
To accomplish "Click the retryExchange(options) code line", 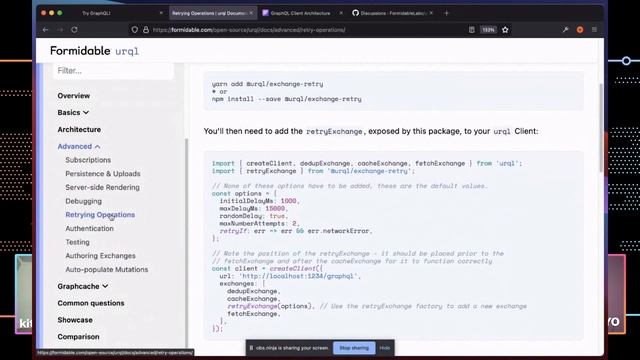I will pyautogui.click(x=271, y=306).
